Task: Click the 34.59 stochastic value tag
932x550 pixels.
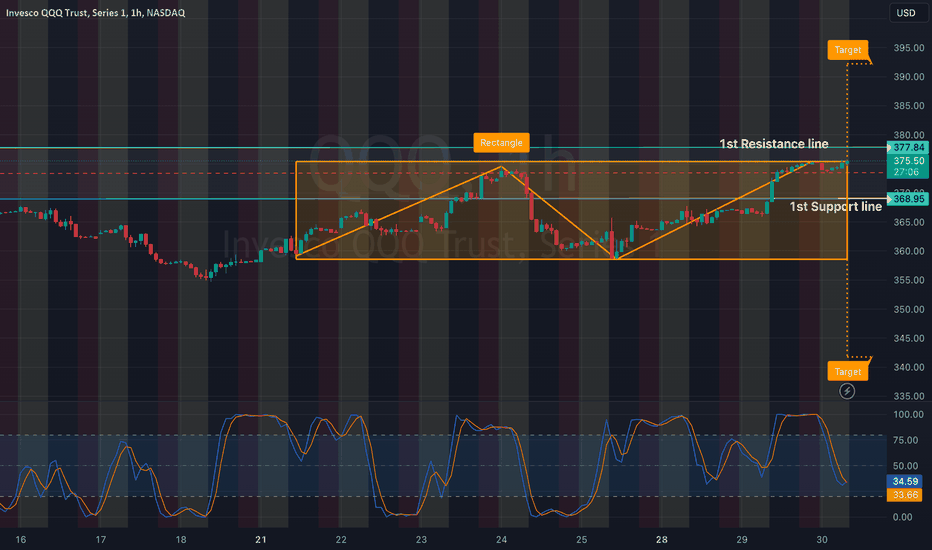Action: pos(905,481)
